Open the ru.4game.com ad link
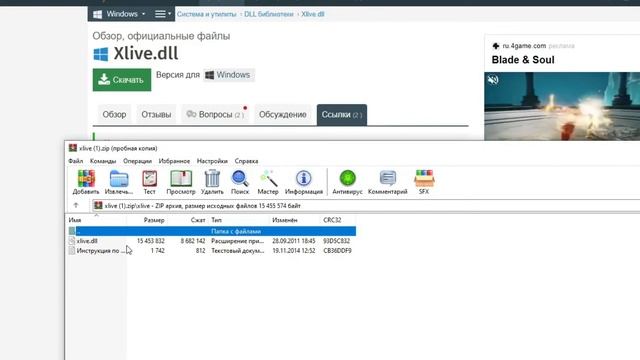Viewport: 640px width, 360px height. tap(524, 46)
